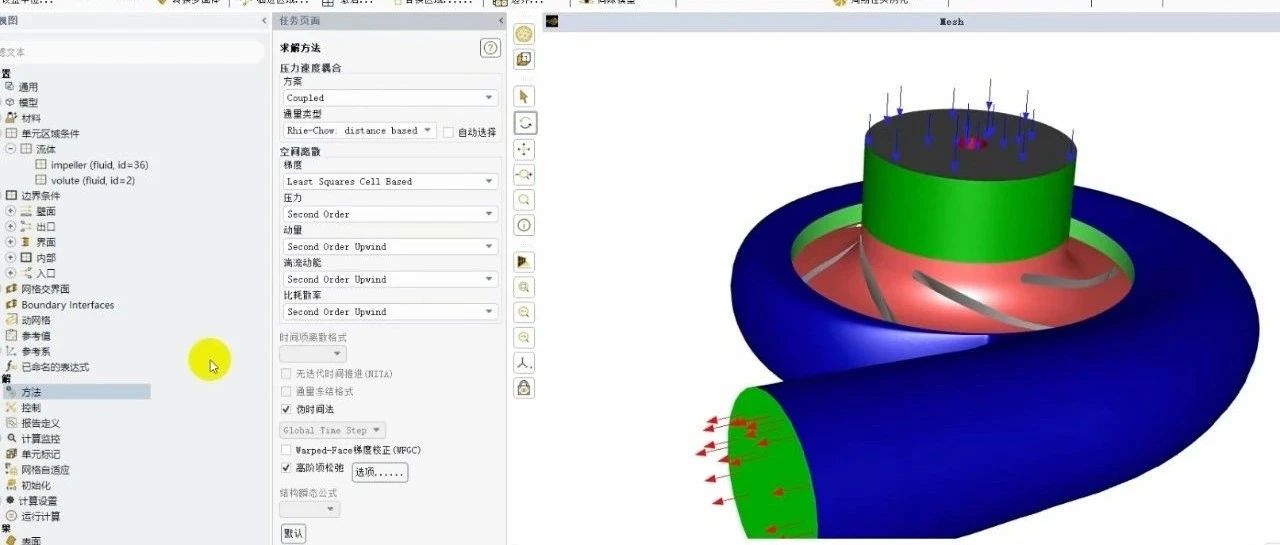Open the 湍流动能 discretization dropdown
Screen dimensions: 1280x545
[x=390, y=279]
